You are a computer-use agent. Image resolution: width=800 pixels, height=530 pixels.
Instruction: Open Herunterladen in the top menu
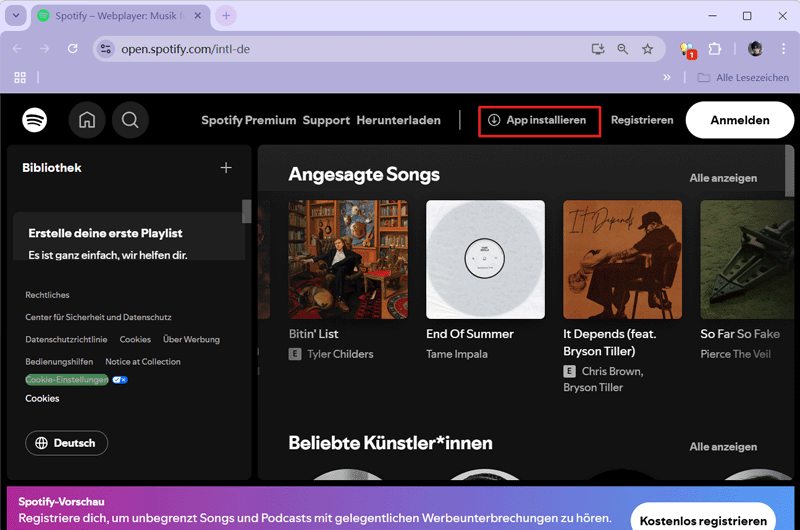[398, 120]
